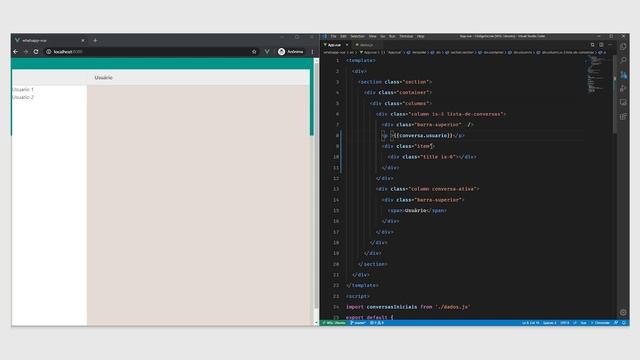
Task: Split the VS Code editor
Action: (601, 45)
